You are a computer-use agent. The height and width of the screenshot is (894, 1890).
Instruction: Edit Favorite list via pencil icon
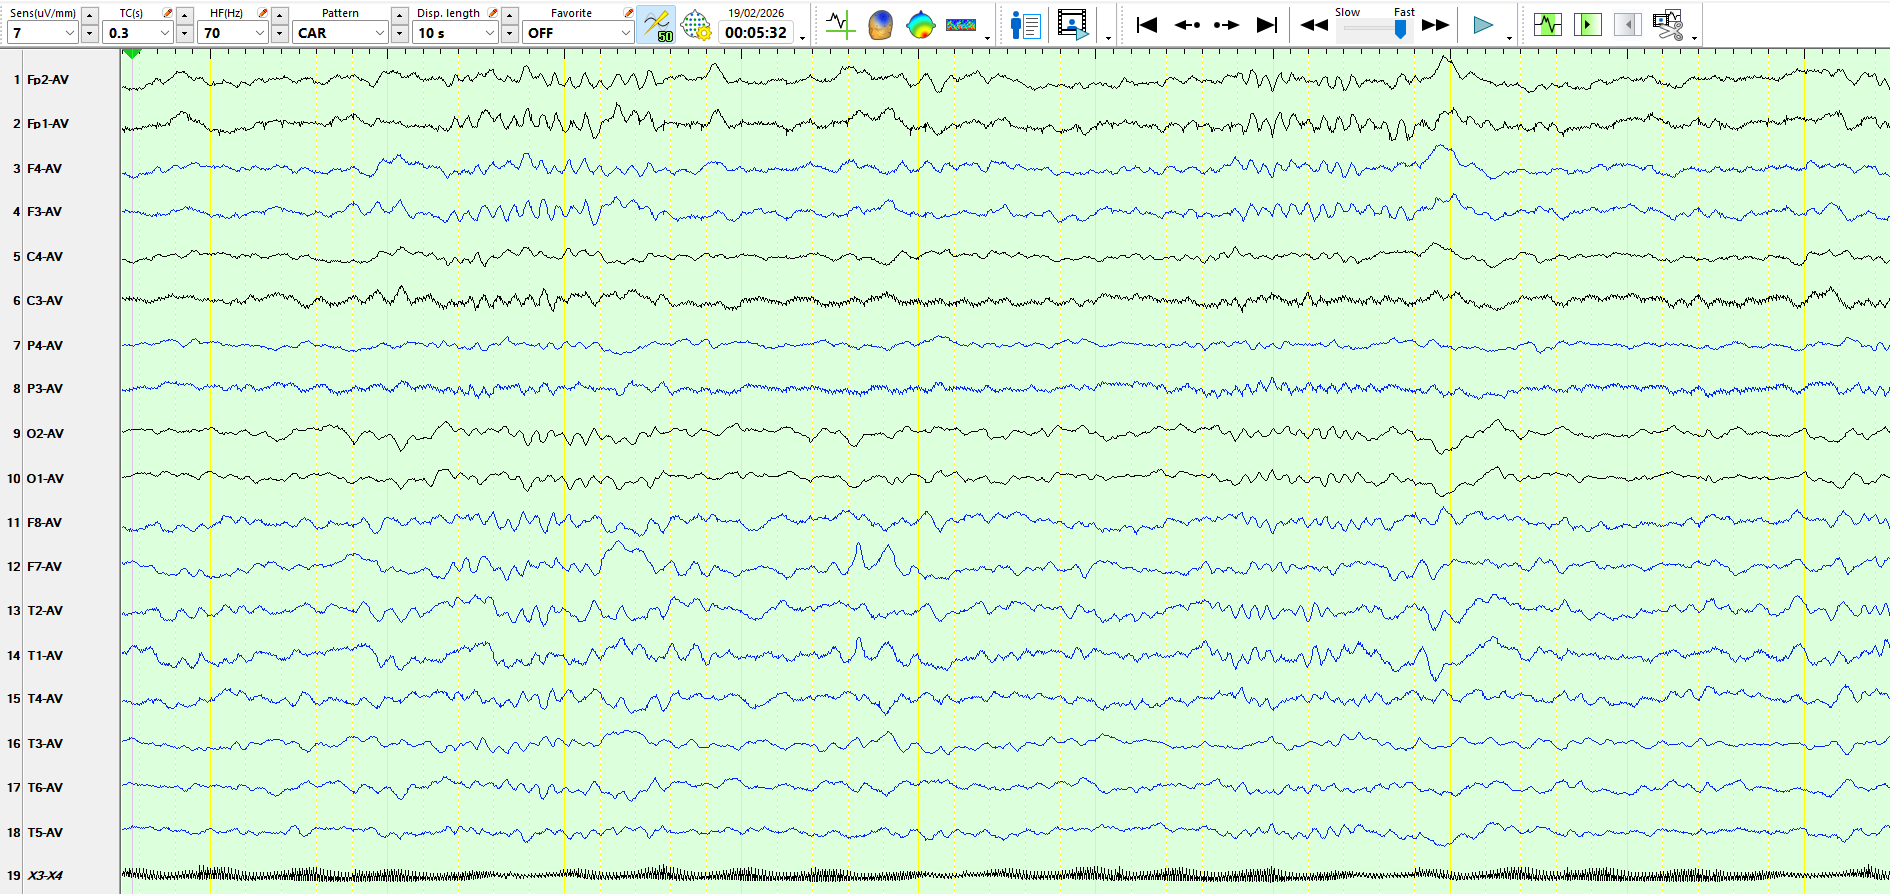(628, 13)
